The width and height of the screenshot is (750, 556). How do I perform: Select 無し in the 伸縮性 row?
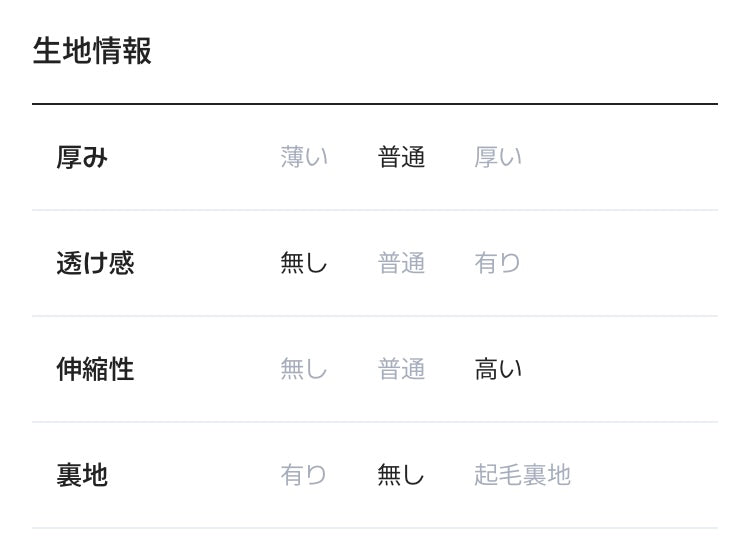coord(304,370)
